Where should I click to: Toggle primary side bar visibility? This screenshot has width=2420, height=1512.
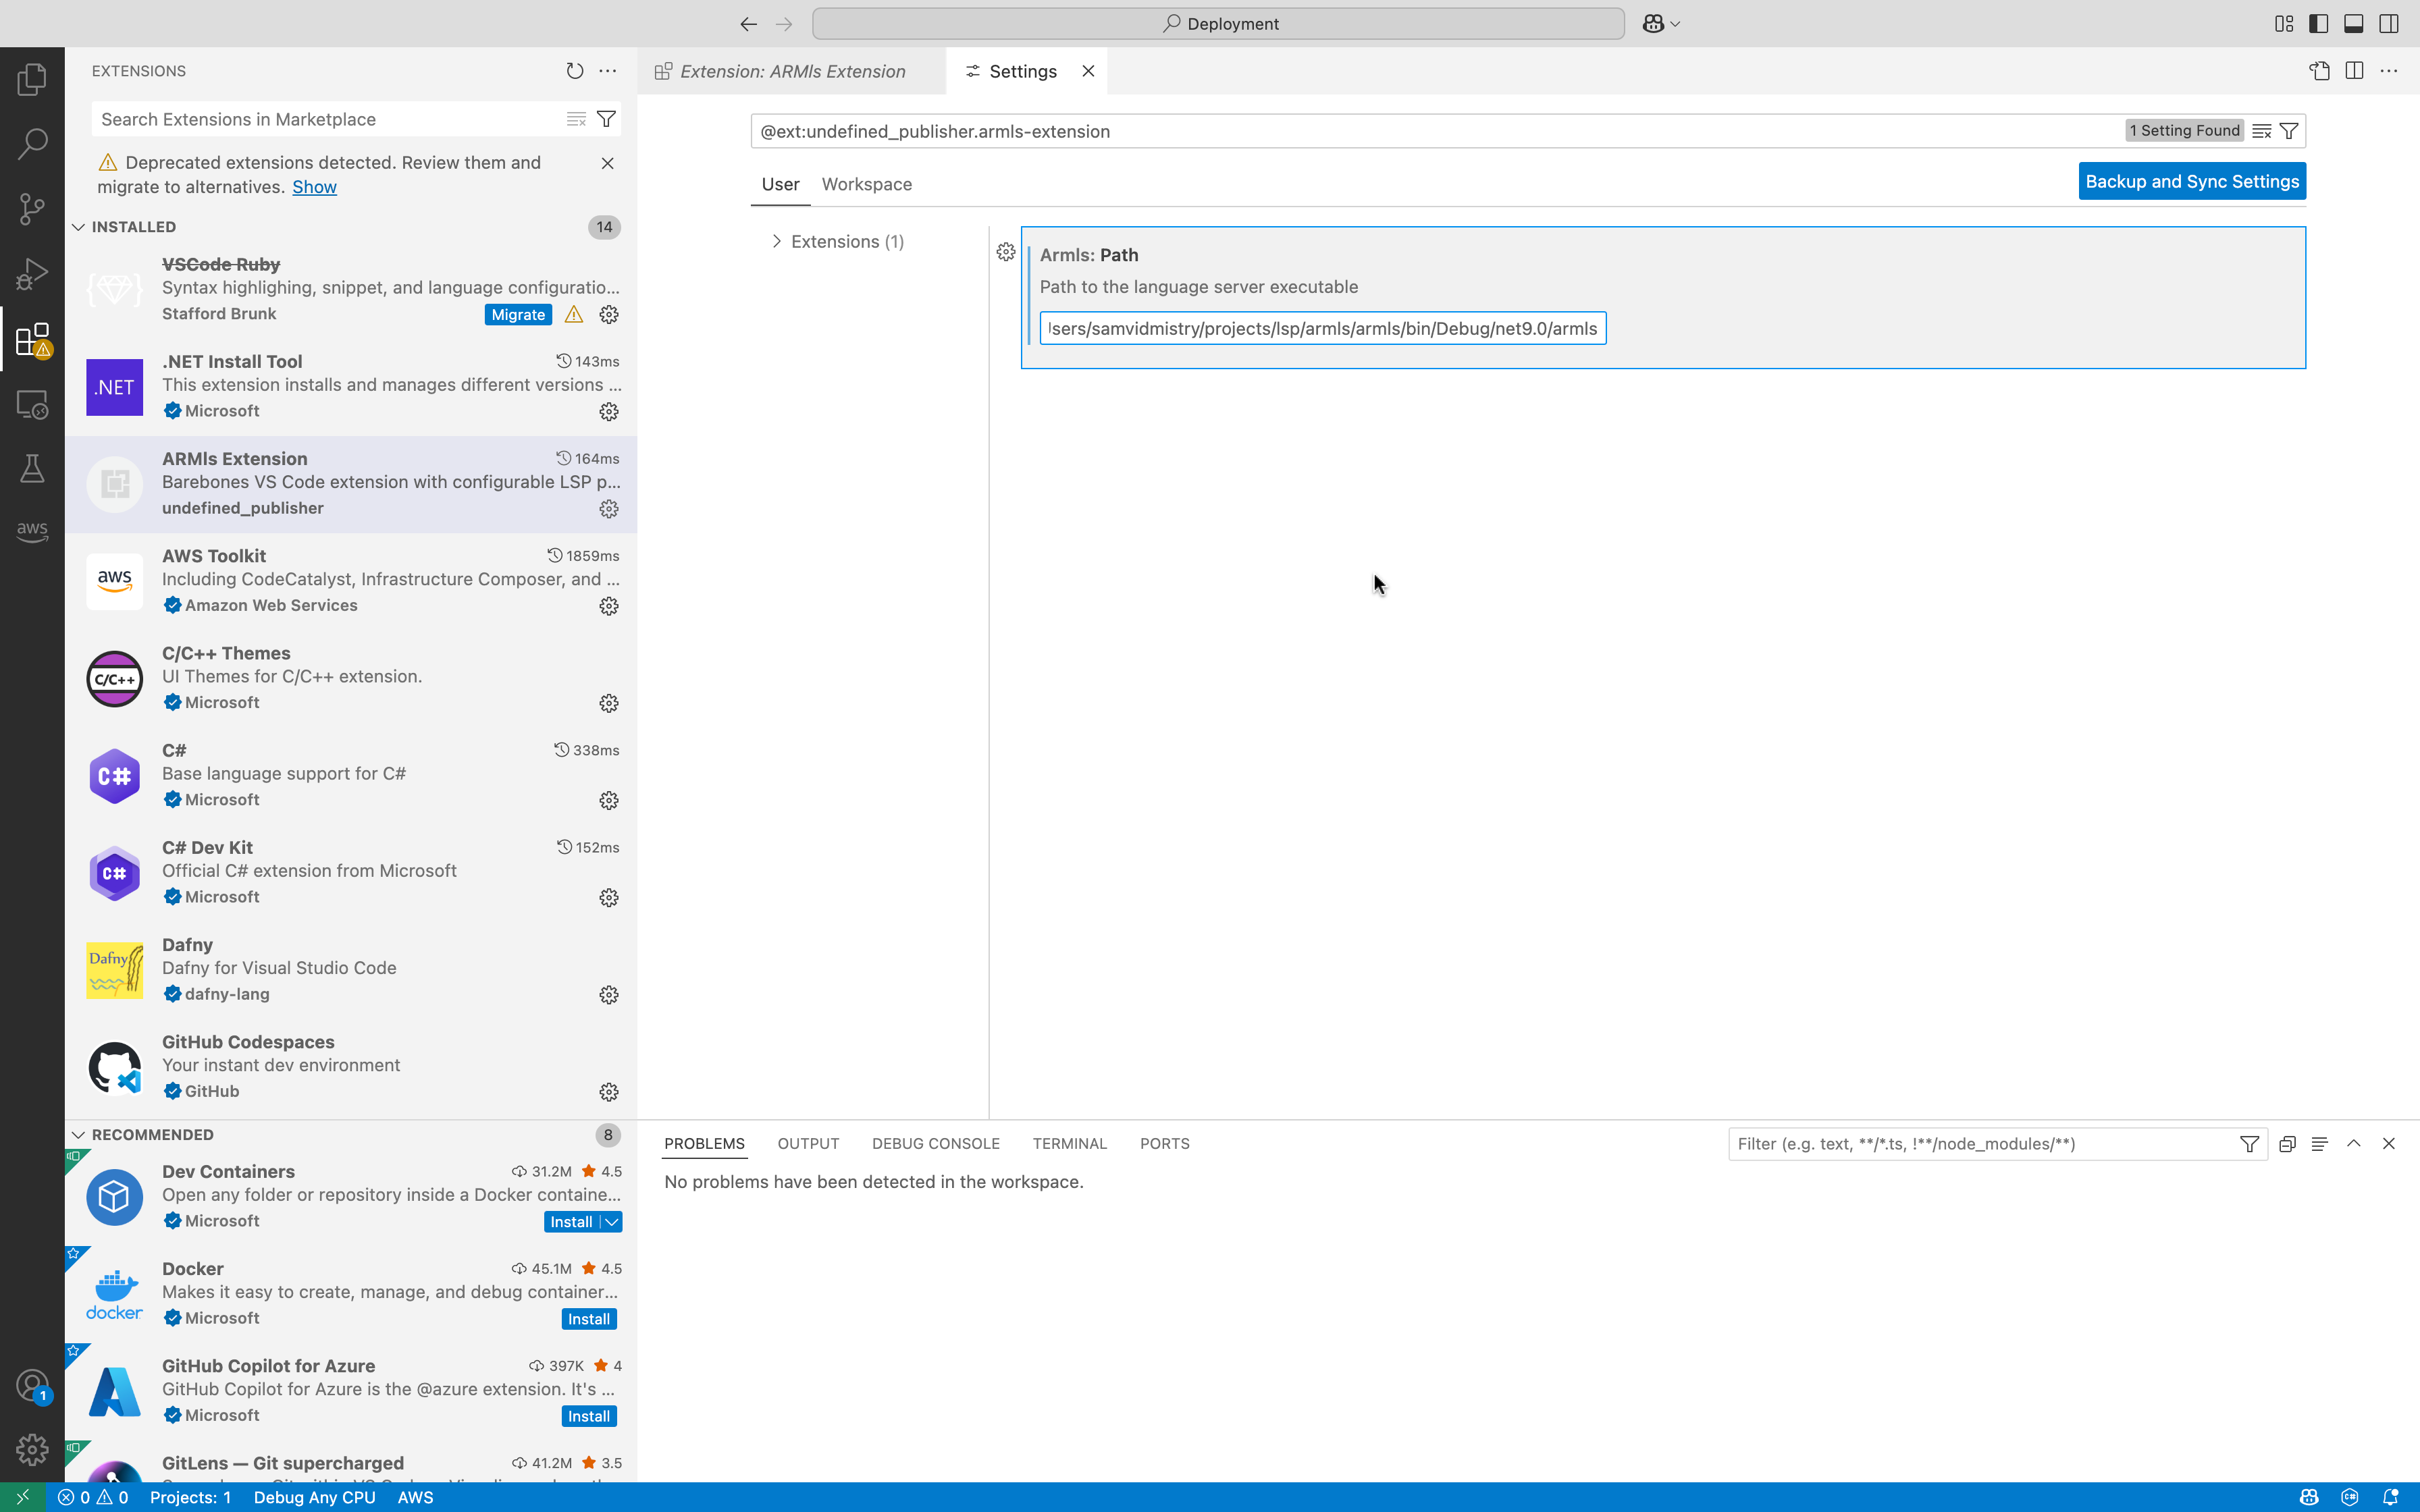pyautogui.click(x=2318, y=24)
